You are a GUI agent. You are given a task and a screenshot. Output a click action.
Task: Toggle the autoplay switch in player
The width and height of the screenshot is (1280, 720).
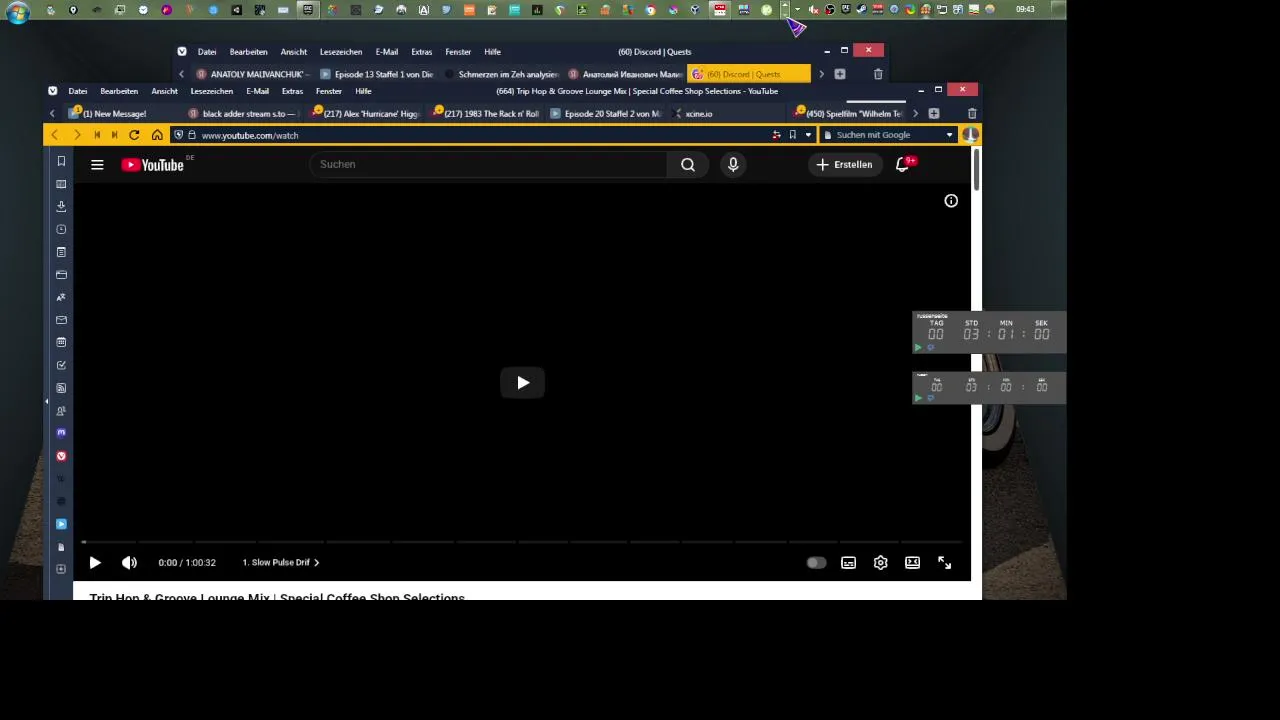[x=816, y=563]
